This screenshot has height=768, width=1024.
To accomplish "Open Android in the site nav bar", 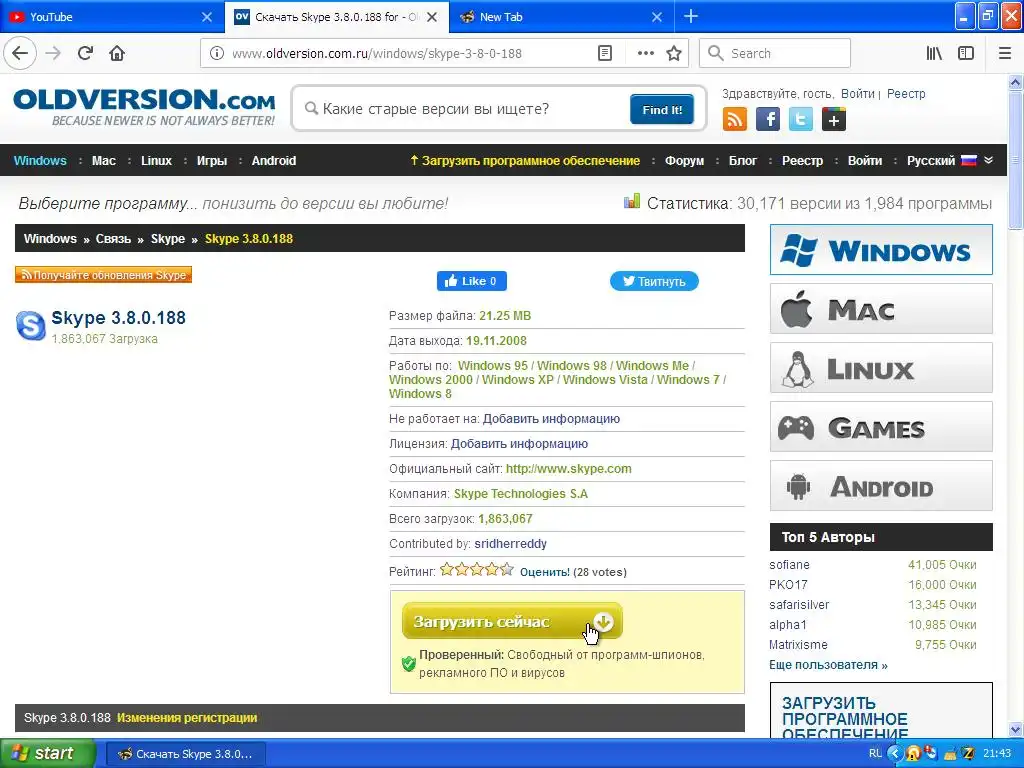I will (x=274, y=161).
